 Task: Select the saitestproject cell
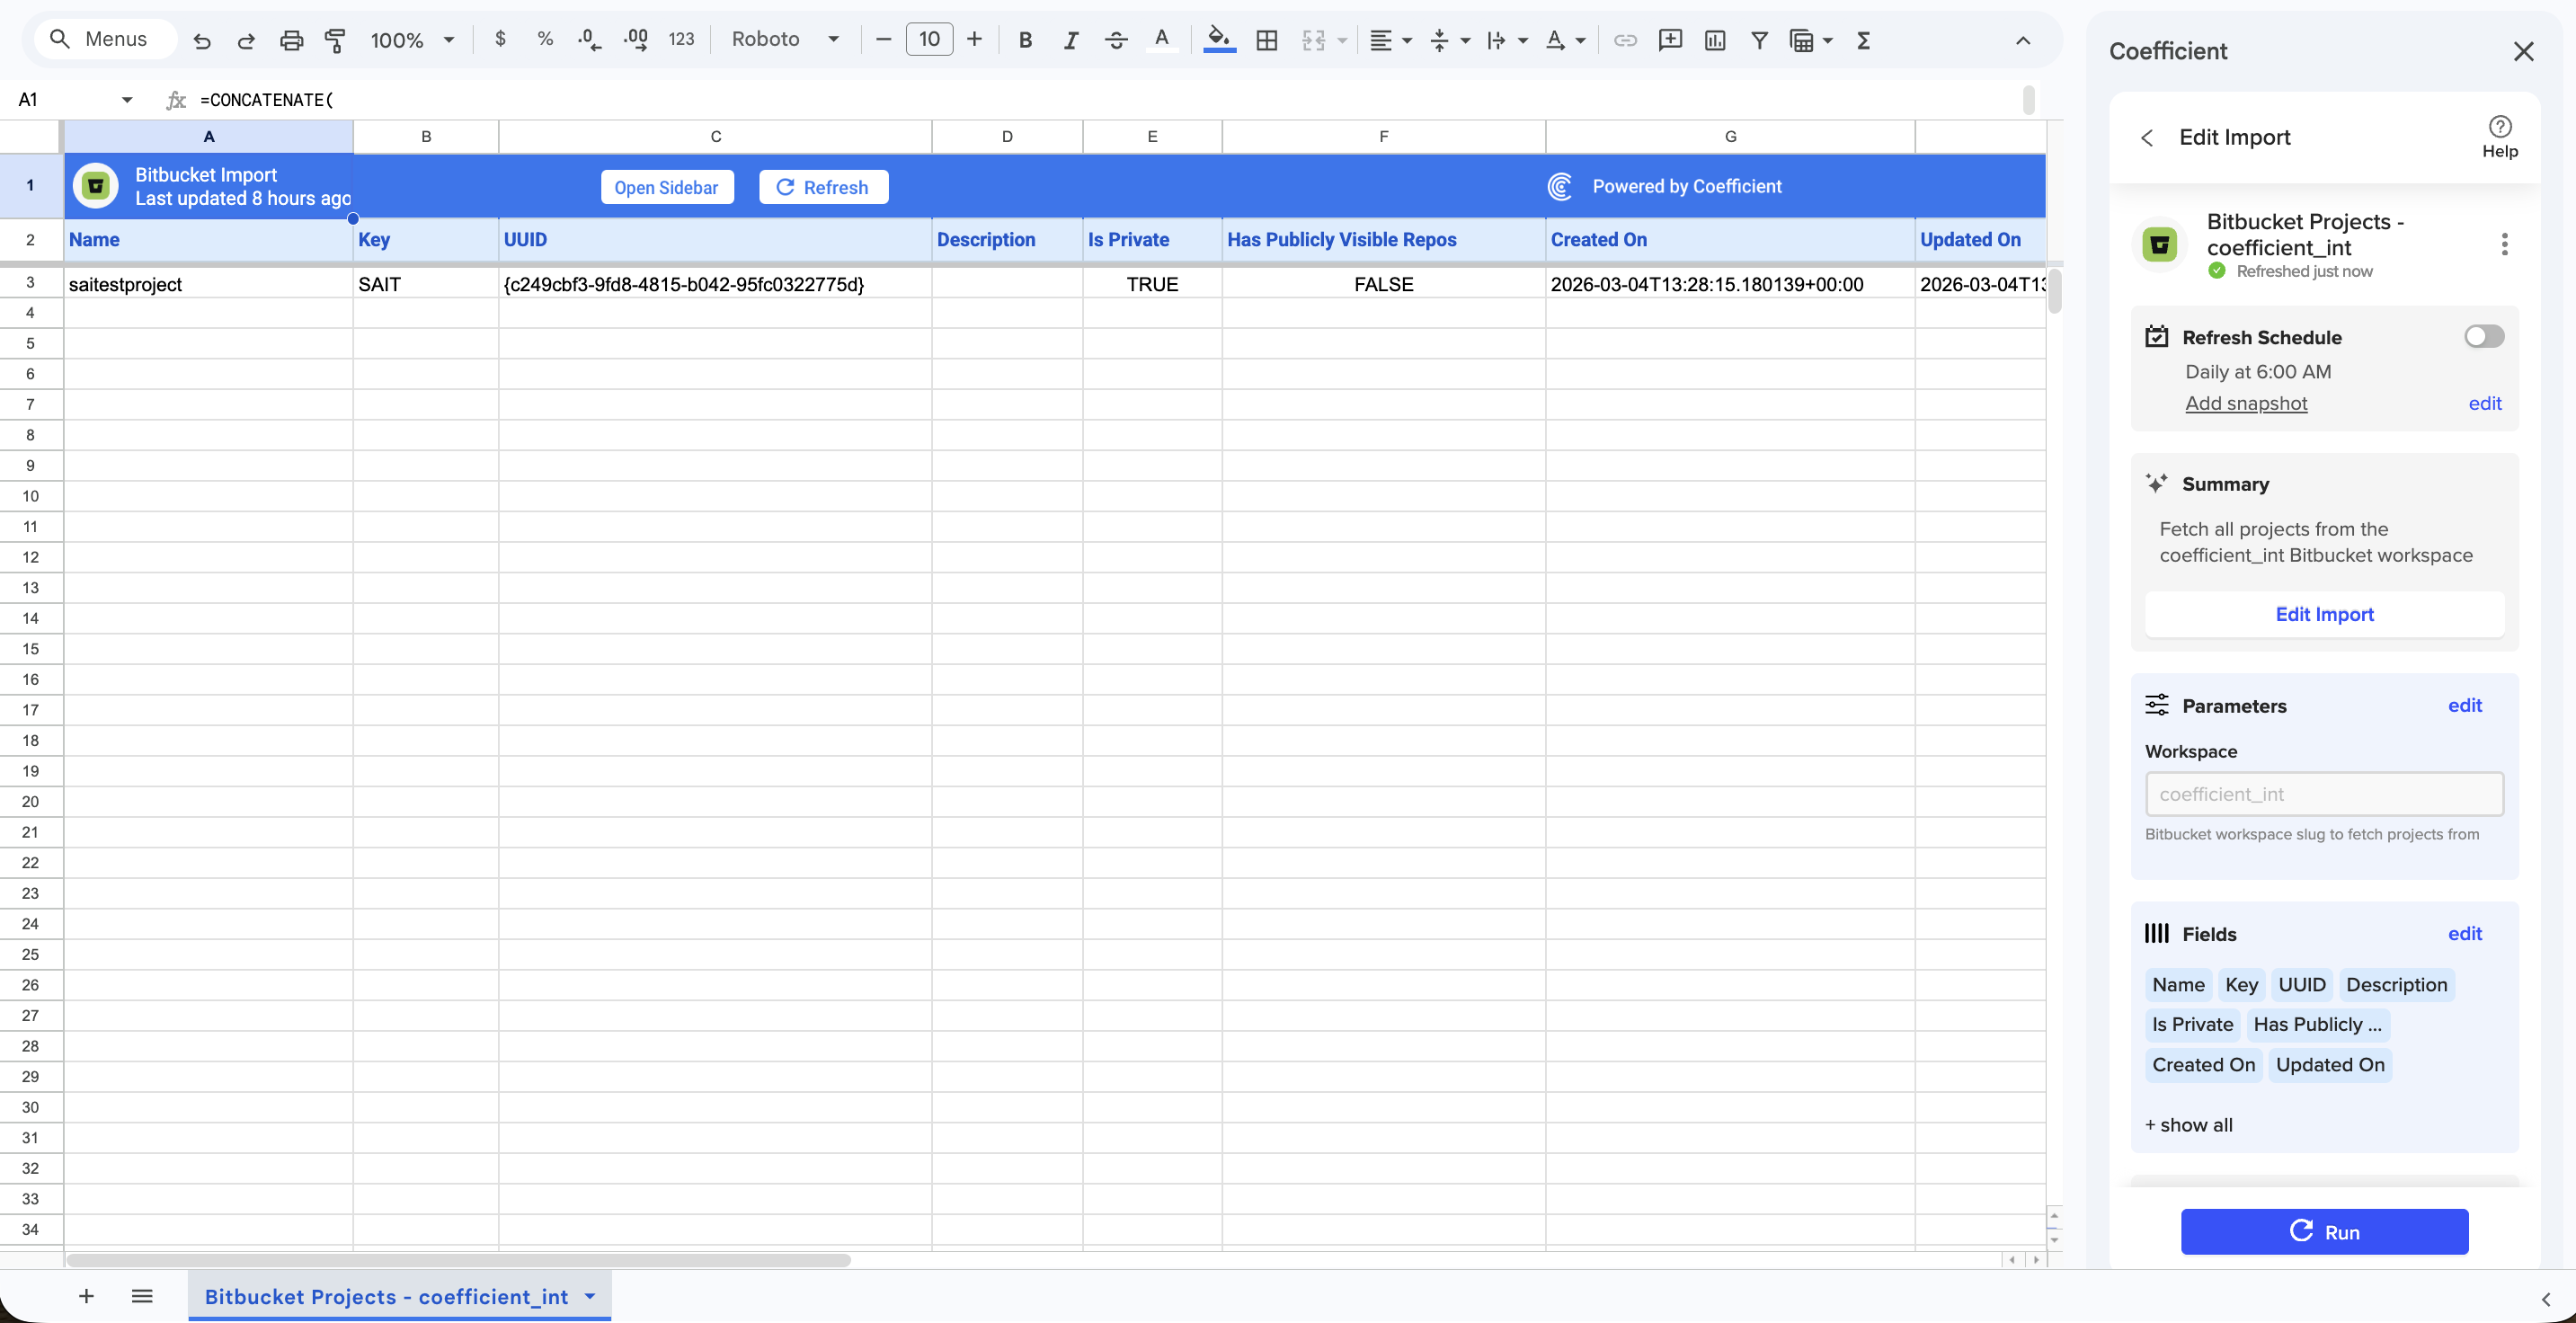coord(208,284)
